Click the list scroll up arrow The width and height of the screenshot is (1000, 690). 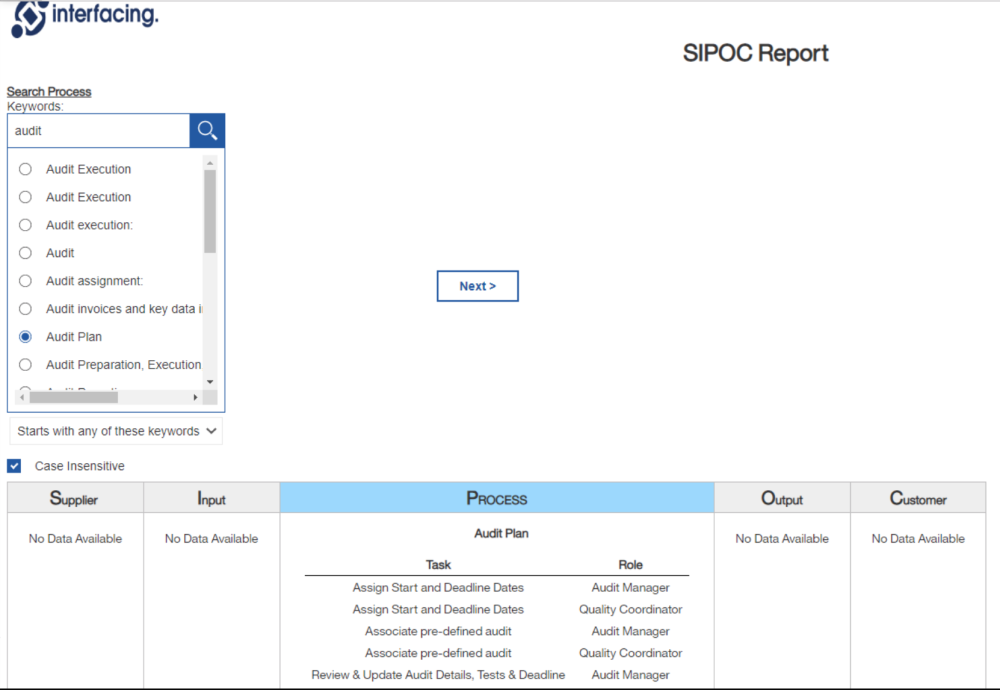tap(210, 163)
